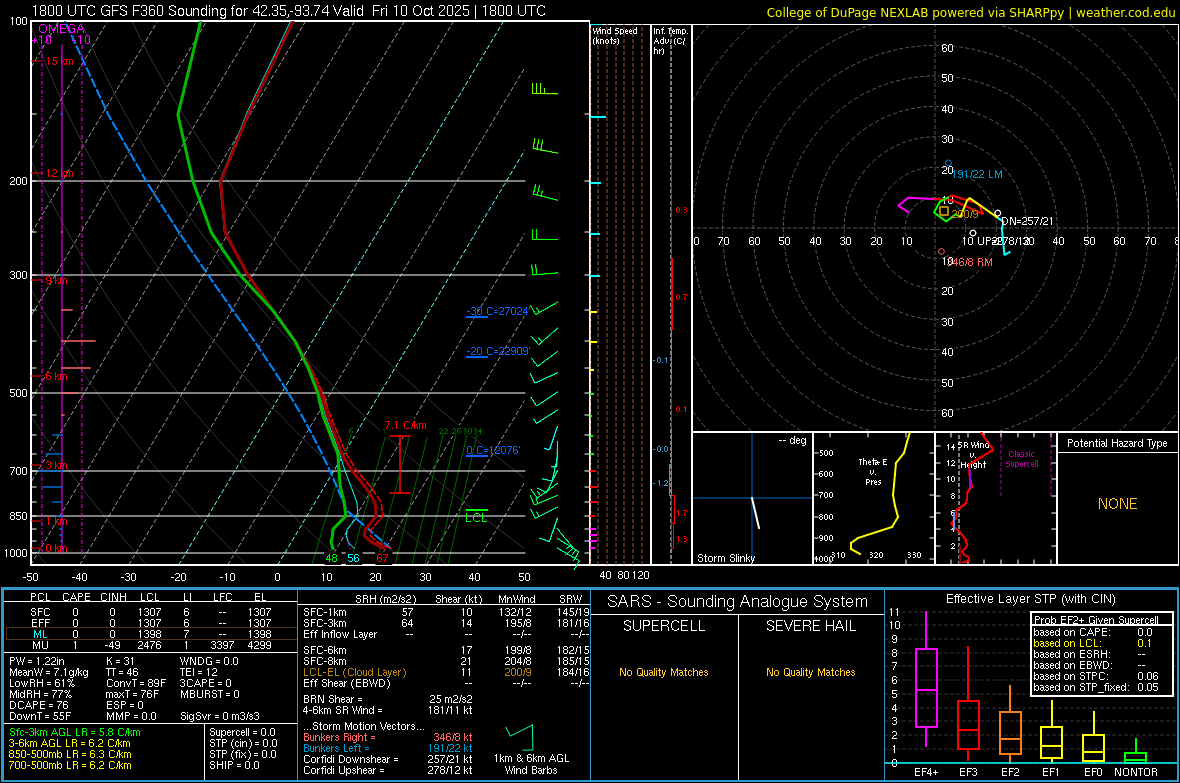Select the SFC parcel row
This screenshot has width=1180, height=783.
coord(151,612)
